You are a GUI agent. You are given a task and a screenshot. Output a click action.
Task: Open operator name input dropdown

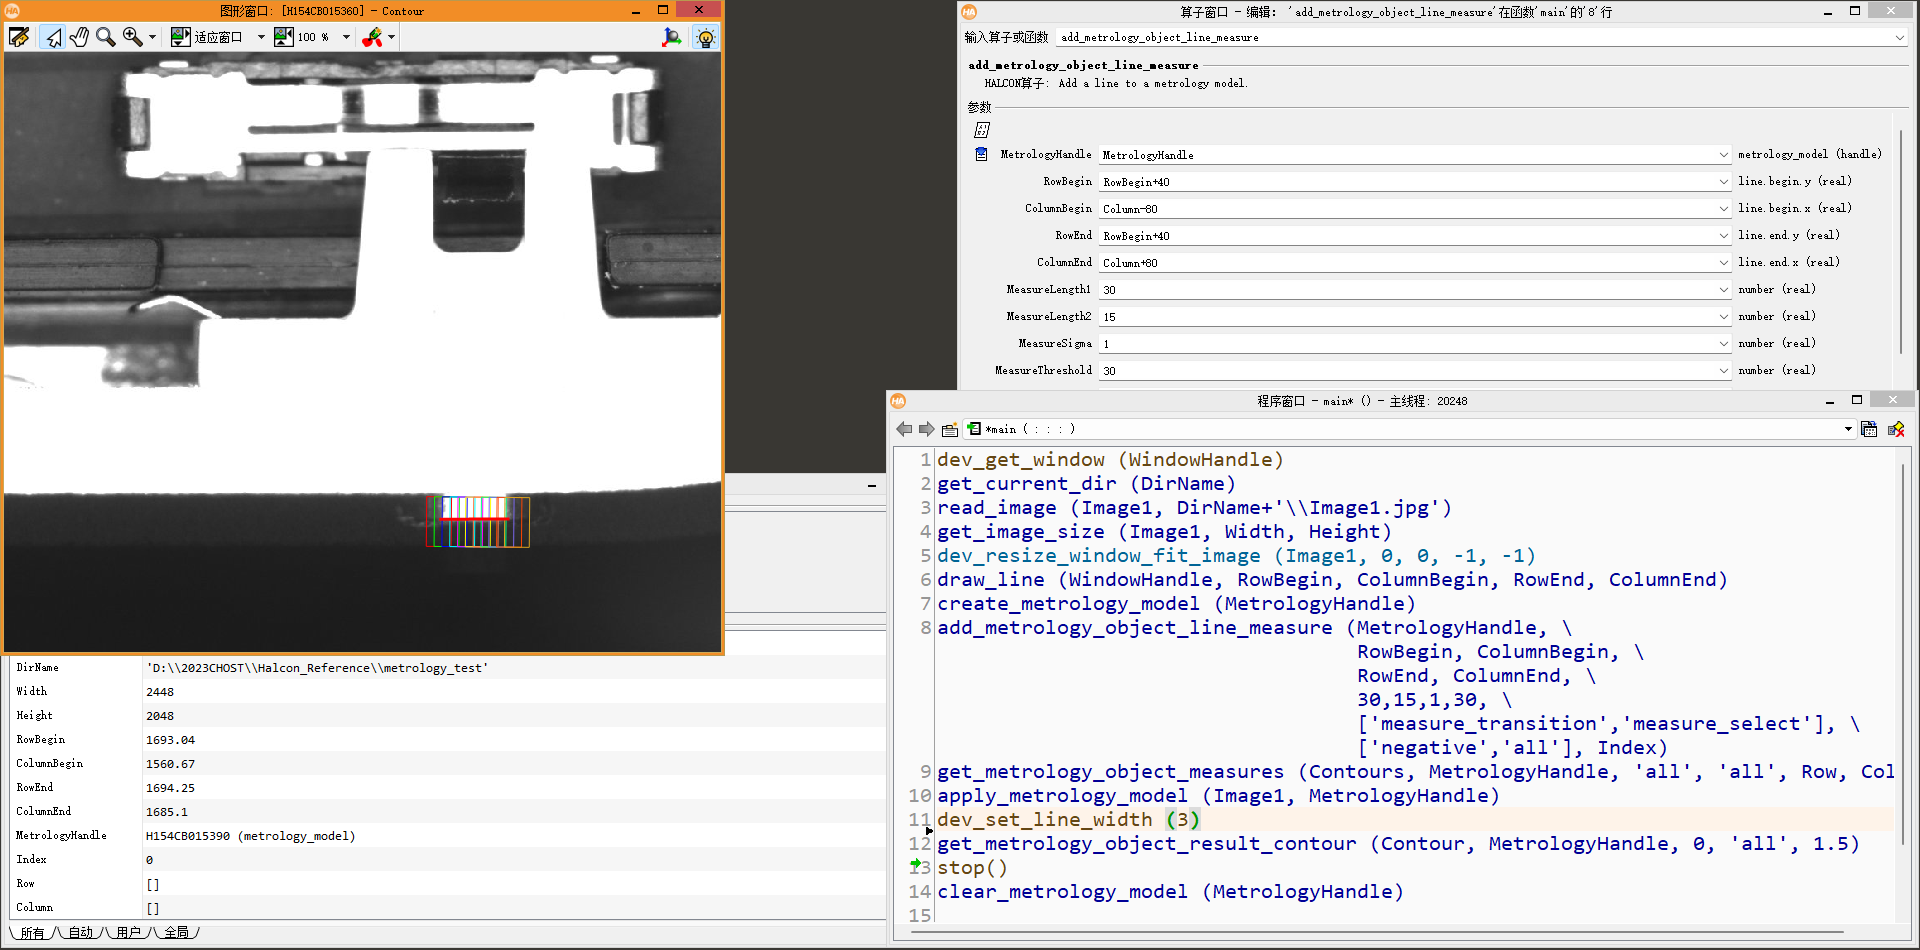click(x=1899, y=37)
